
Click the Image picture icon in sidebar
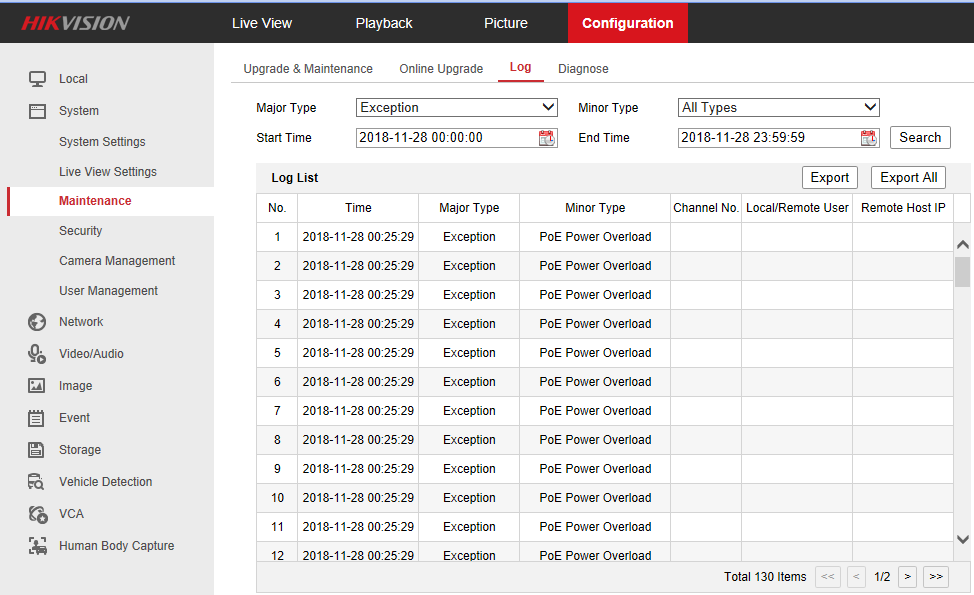click(37, 386)
